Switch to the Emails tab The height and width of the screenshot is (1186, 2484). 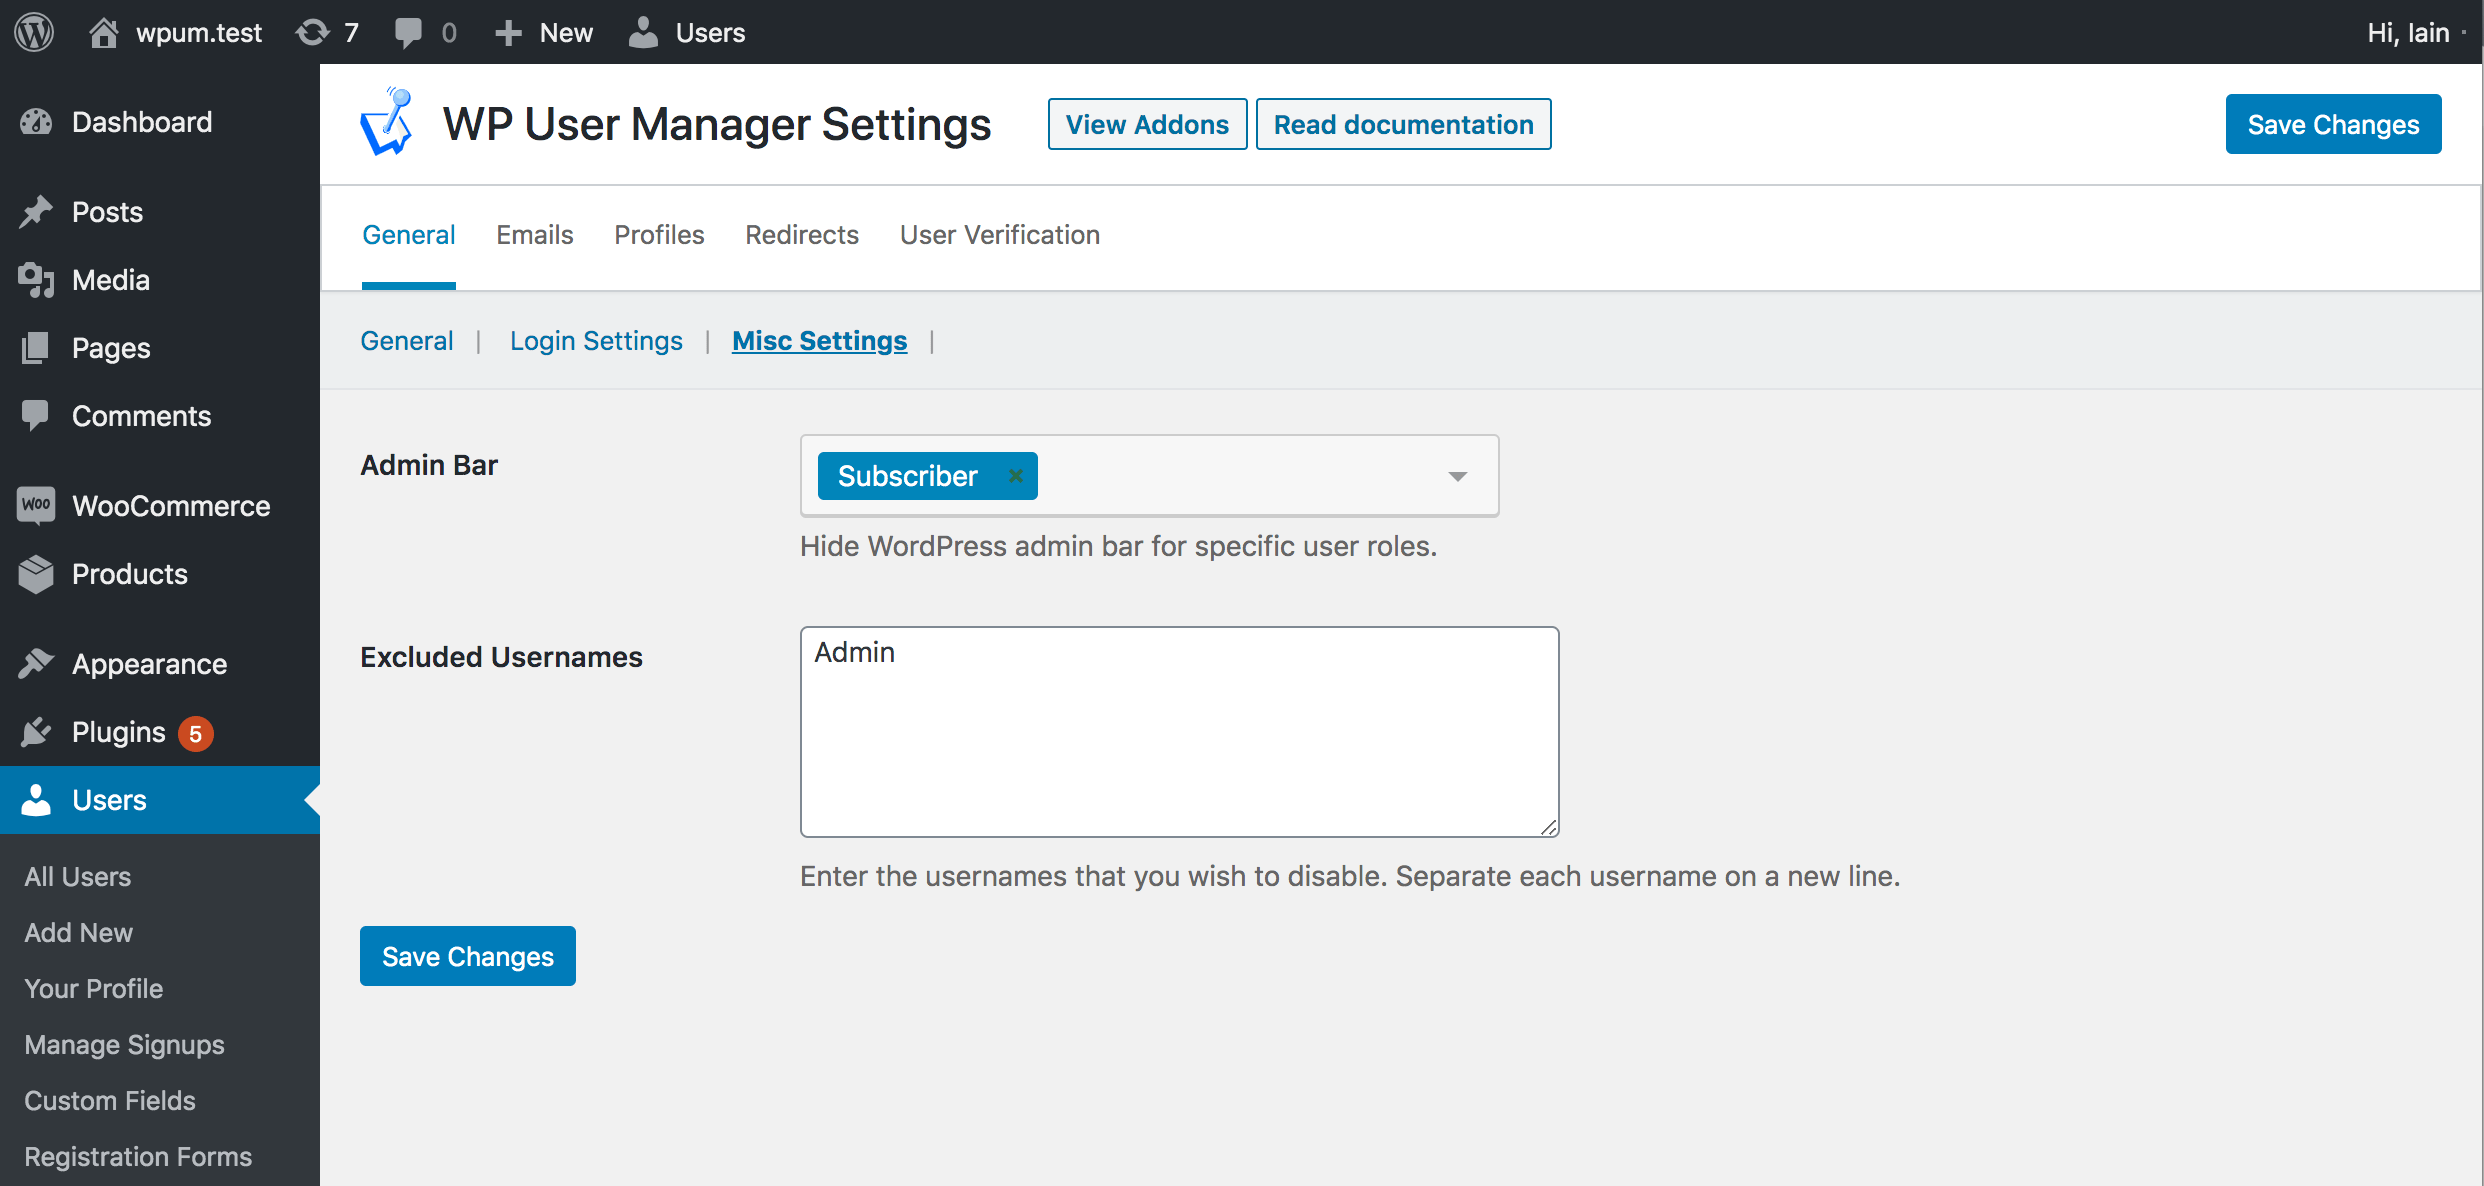click(x=535, y=234)
